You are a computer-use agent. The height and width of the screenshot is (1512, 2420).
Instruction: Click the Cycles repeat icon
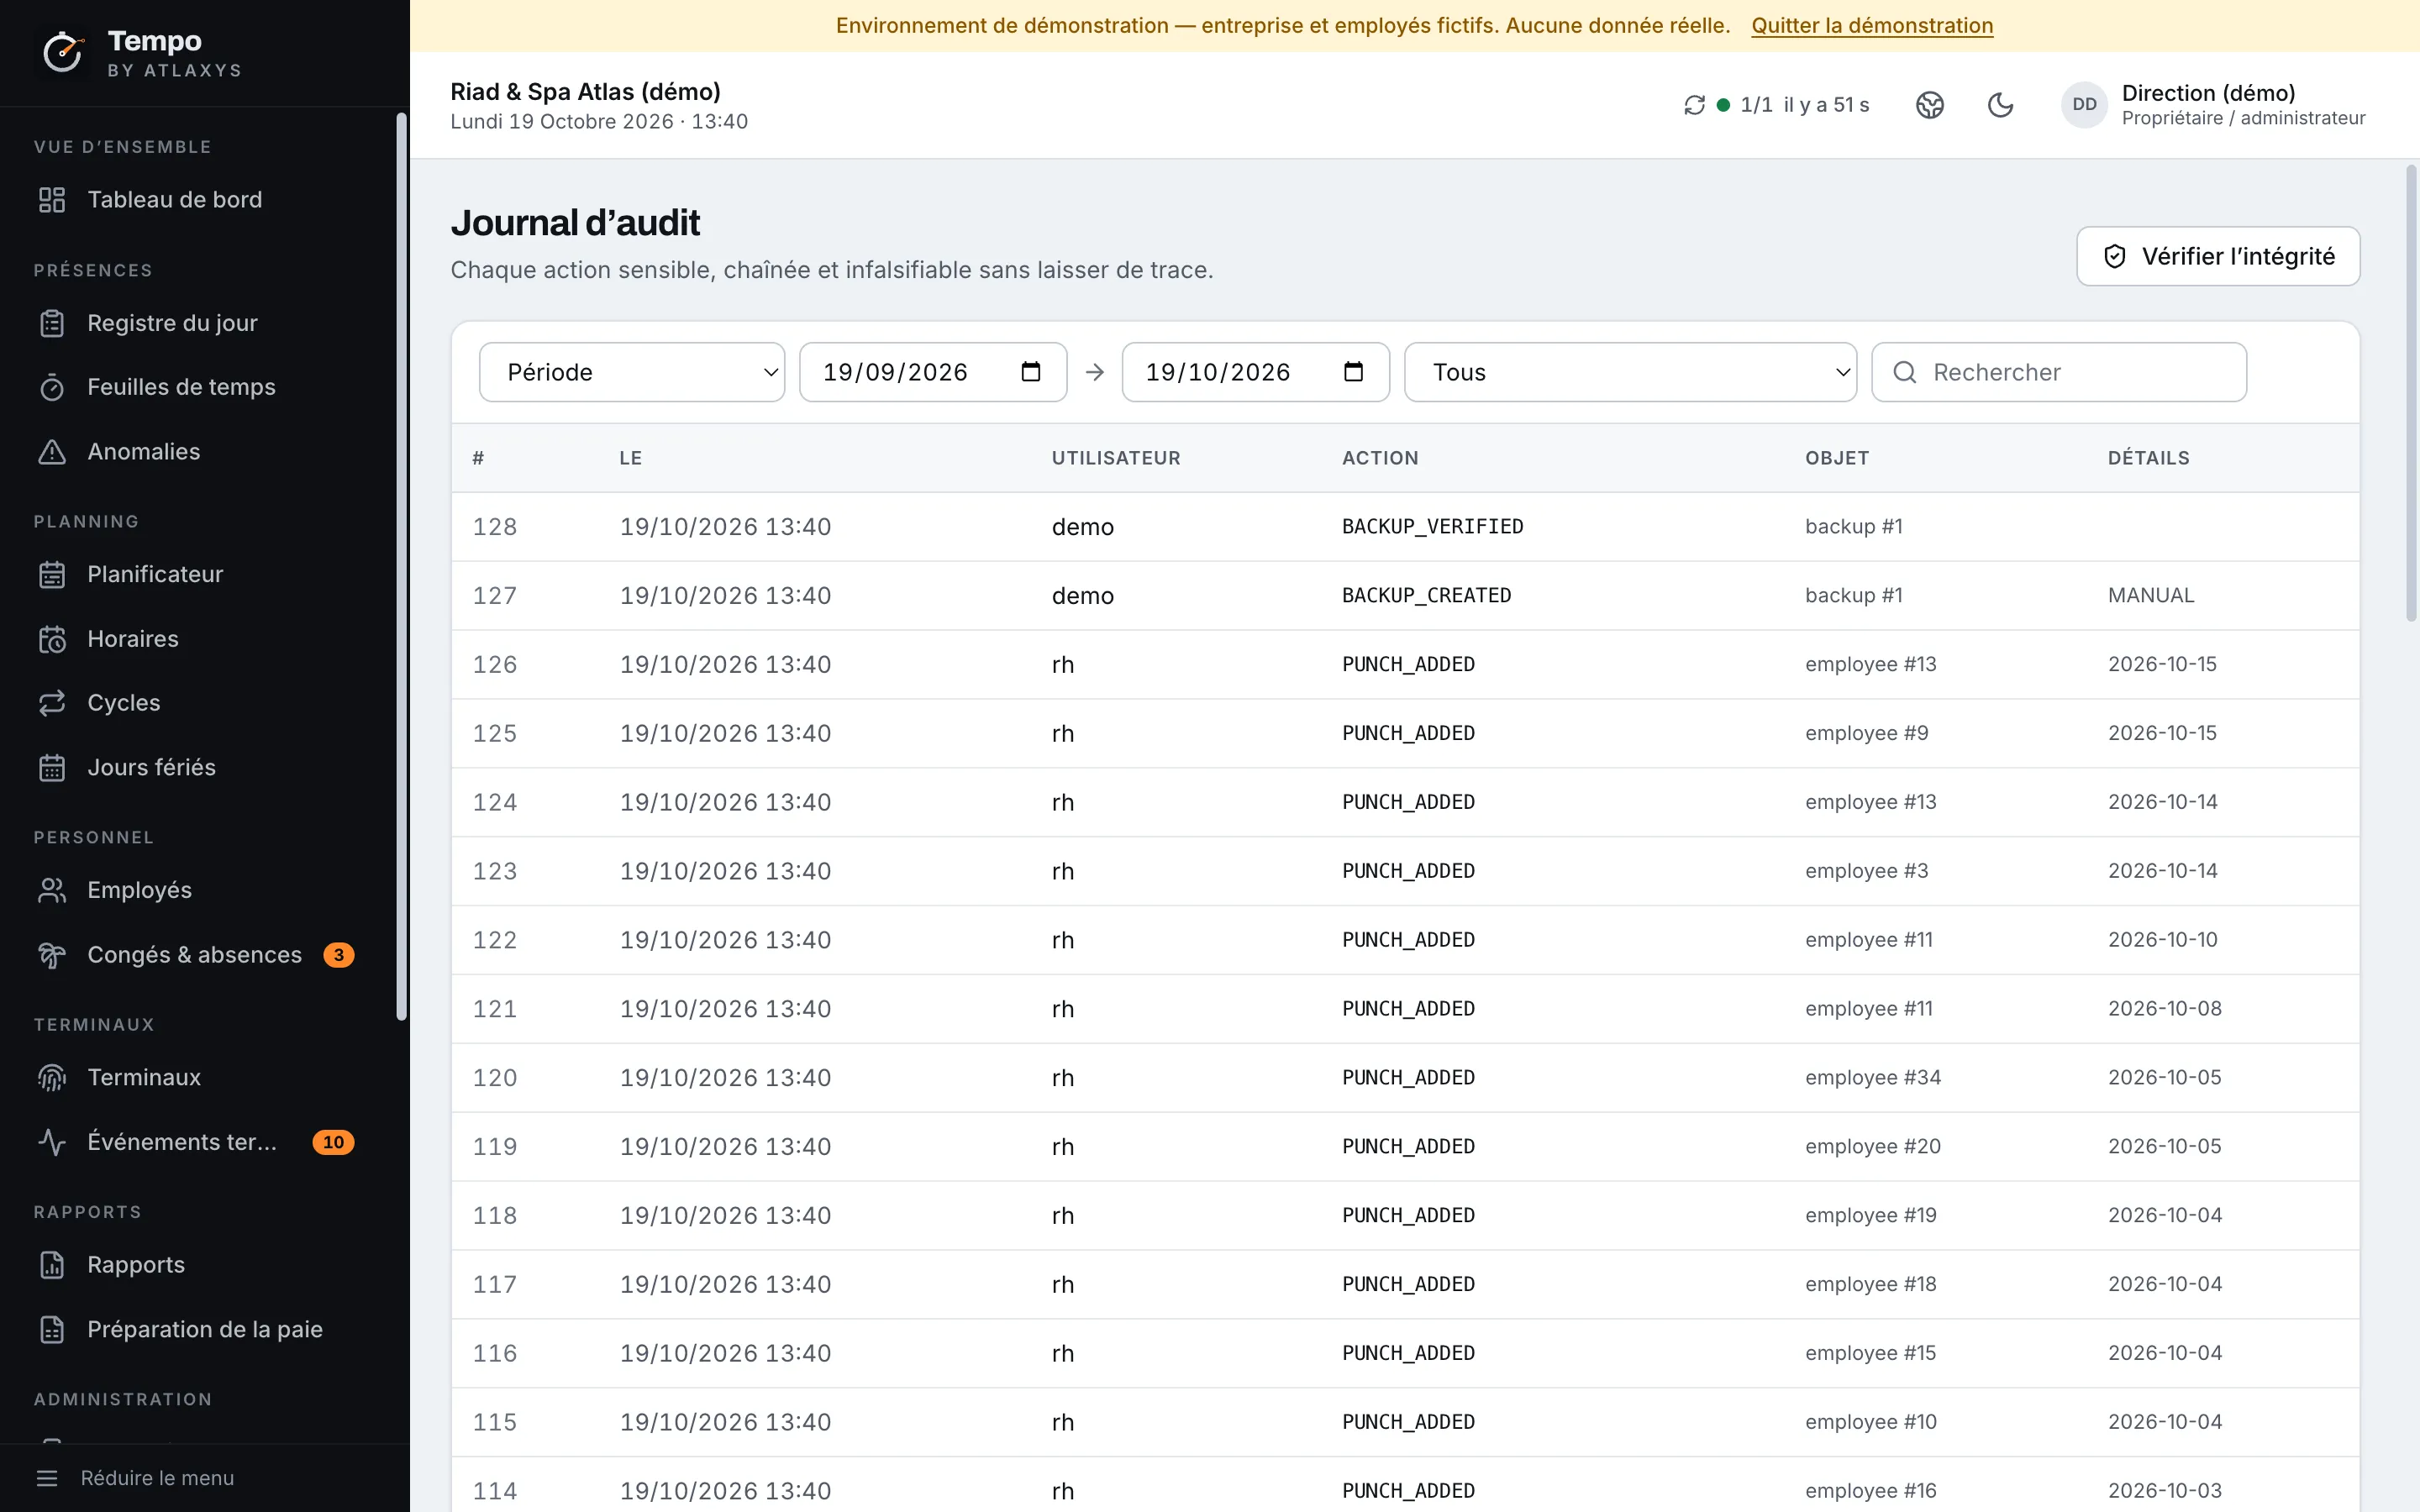pos(52,703)
